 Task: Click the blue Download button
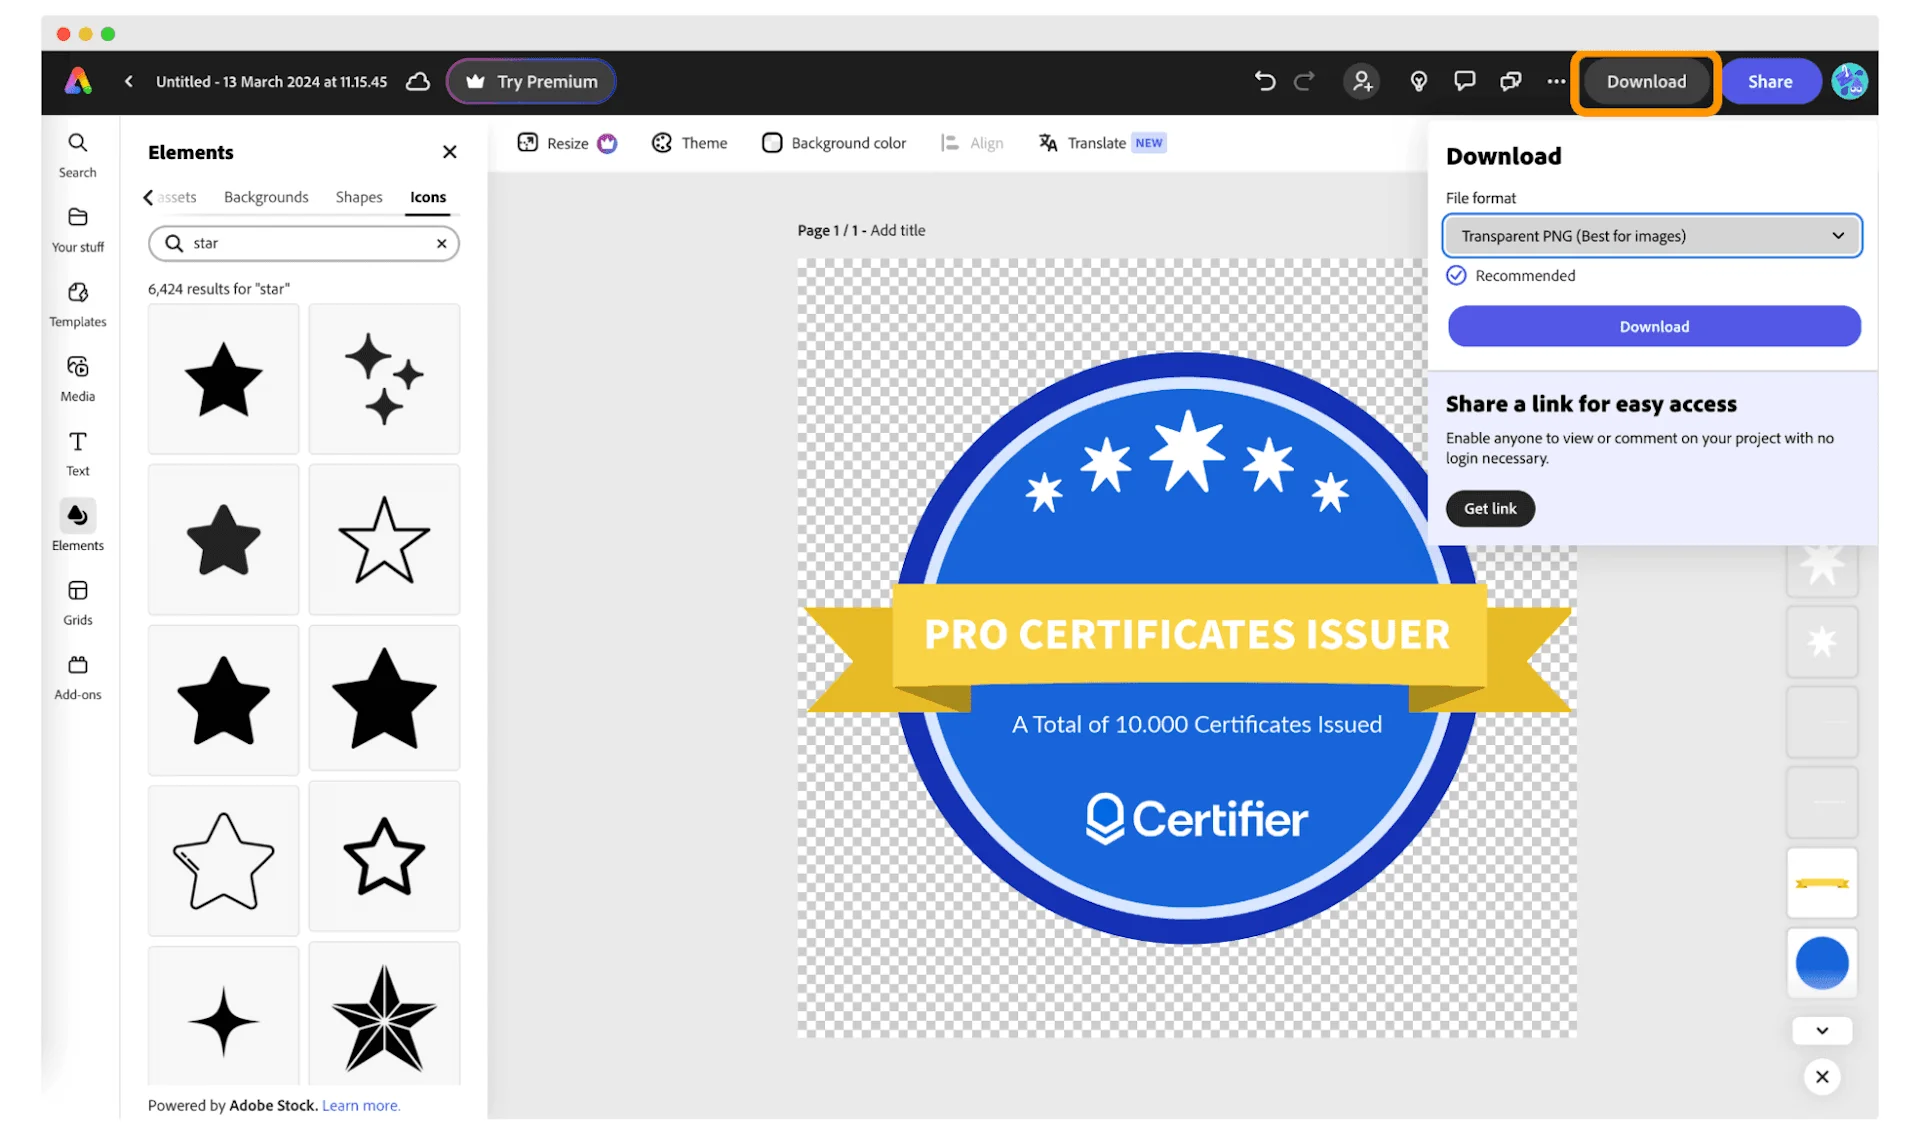1654,326
